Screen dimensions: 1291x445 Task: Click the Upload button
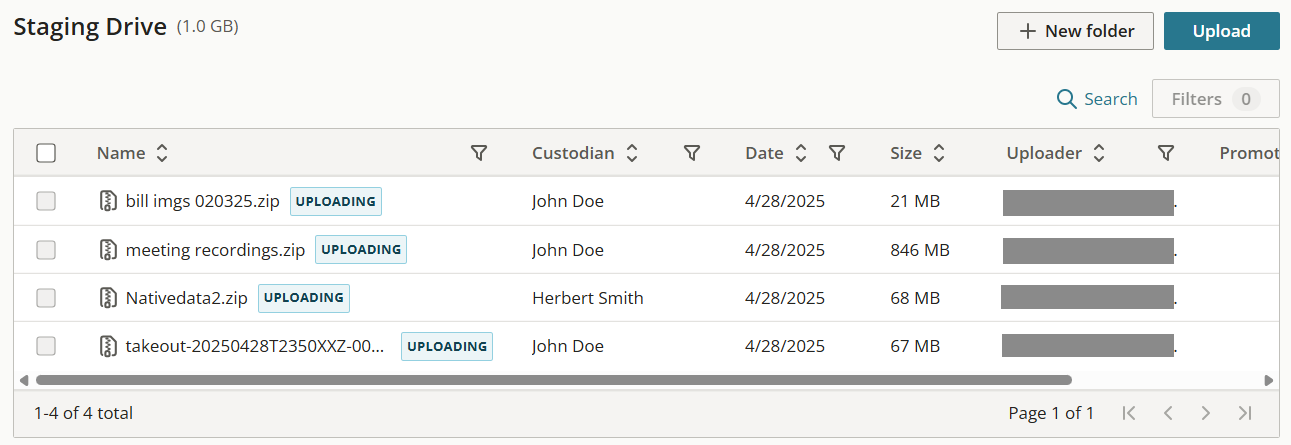[x=1221, y=31]
